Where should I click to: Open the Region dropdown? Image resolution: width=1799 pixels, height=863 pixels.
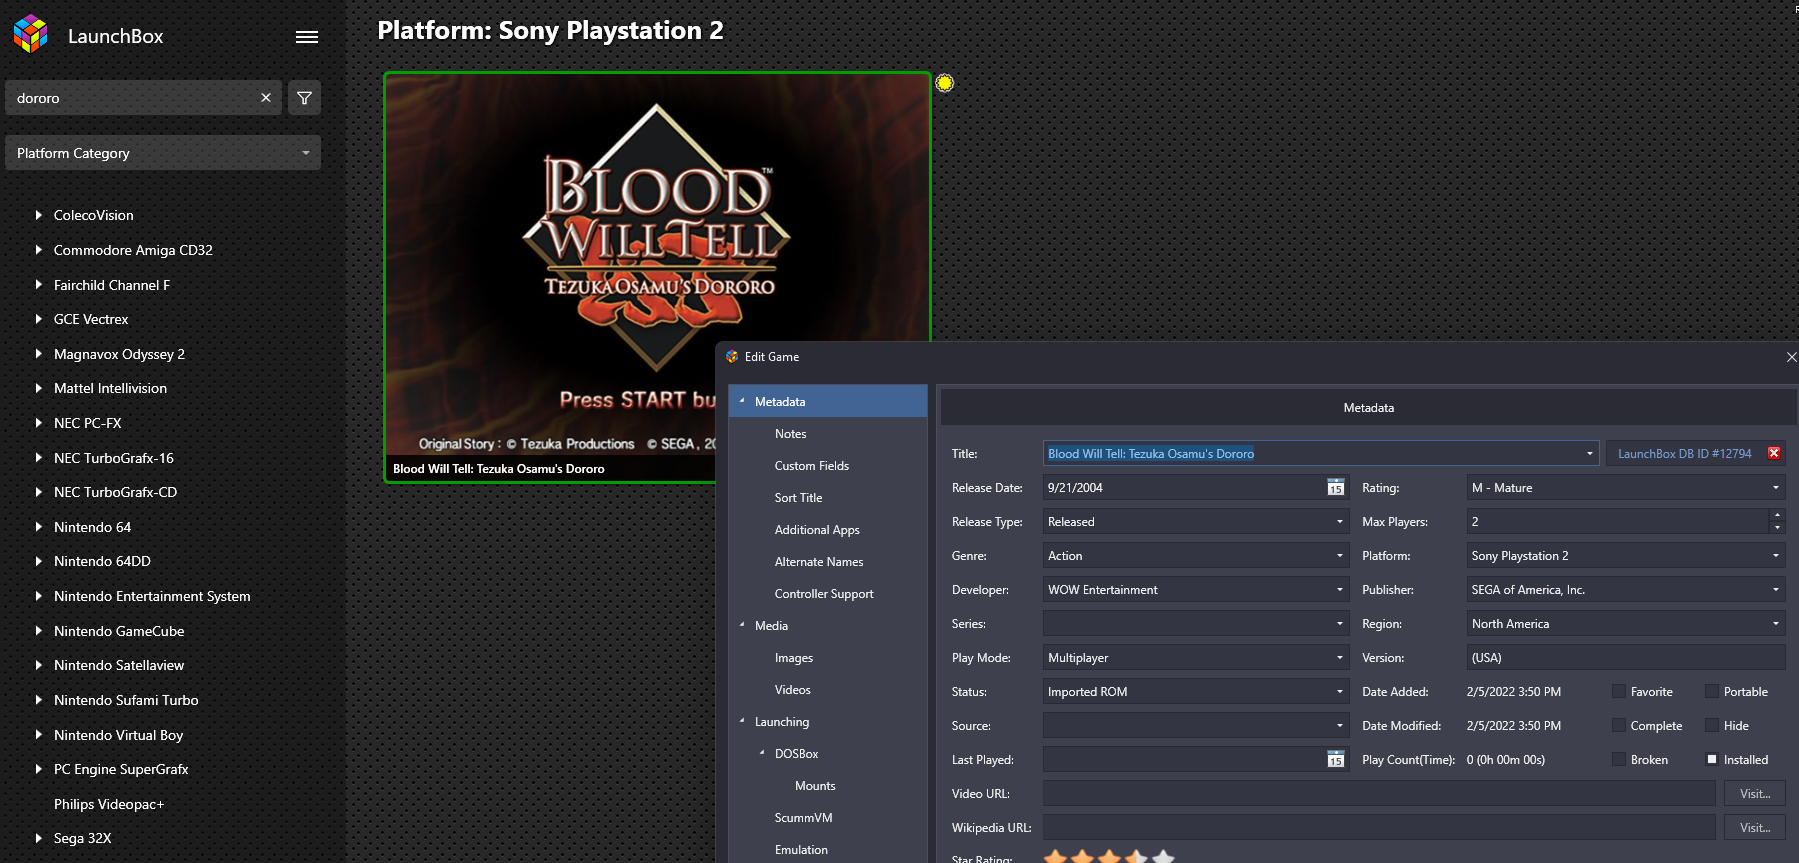[x=1776, y=624]
